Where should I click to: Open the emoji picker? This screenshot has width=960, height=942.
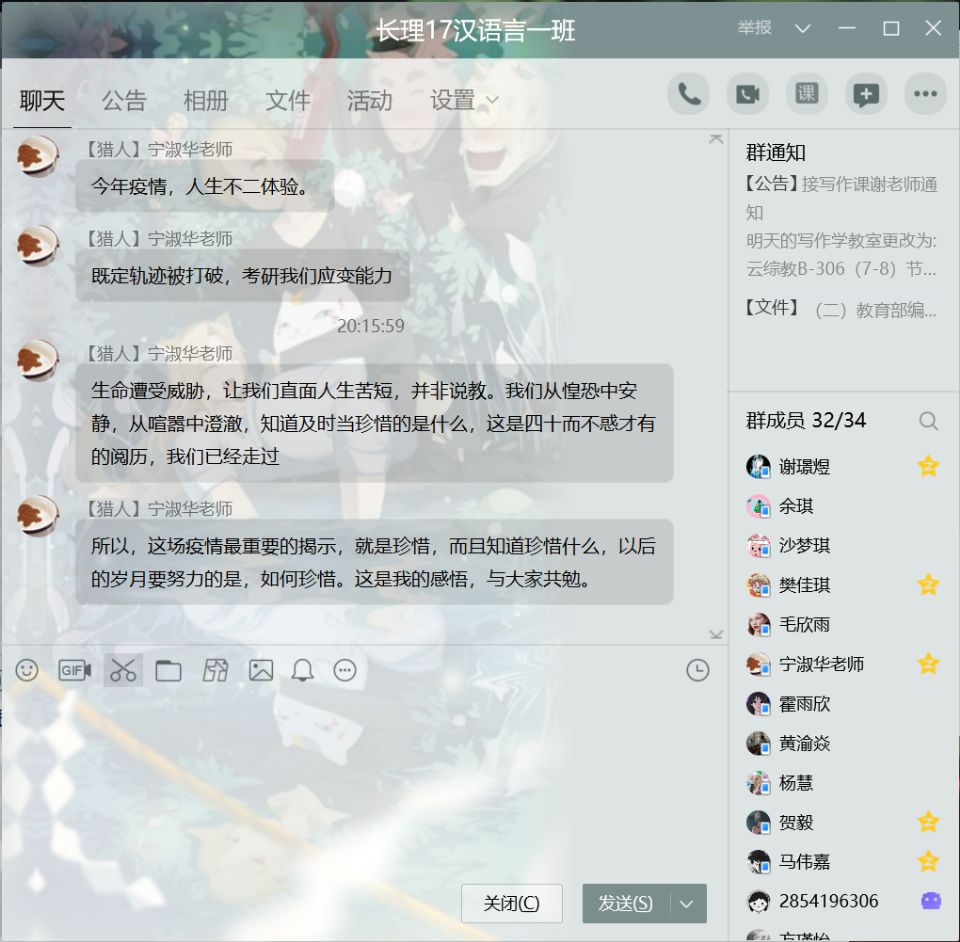27,670
